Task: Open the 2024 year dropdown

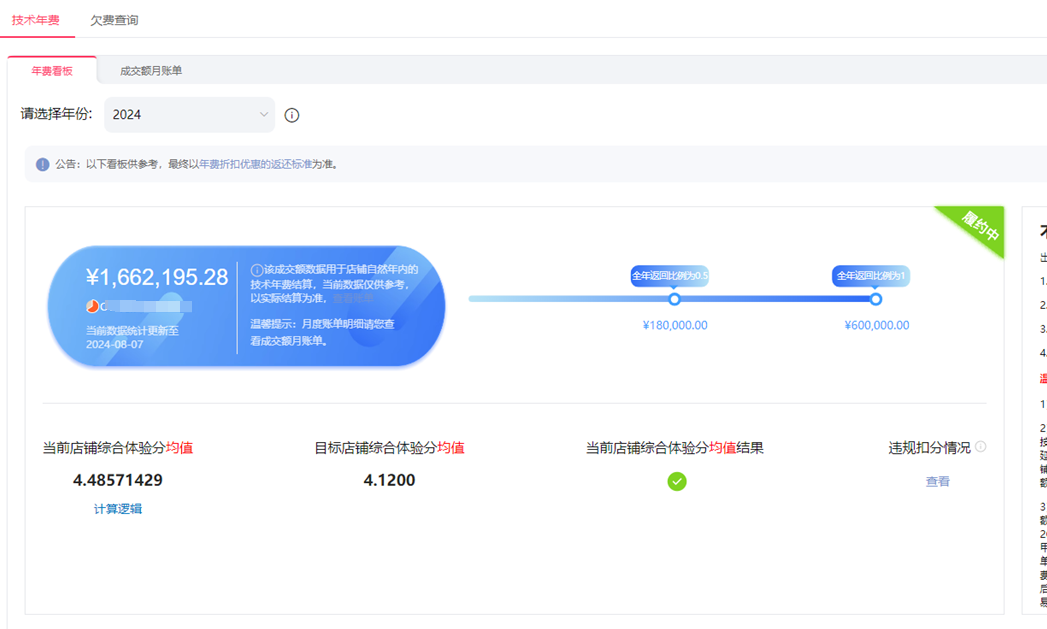Action: point(188,115)
